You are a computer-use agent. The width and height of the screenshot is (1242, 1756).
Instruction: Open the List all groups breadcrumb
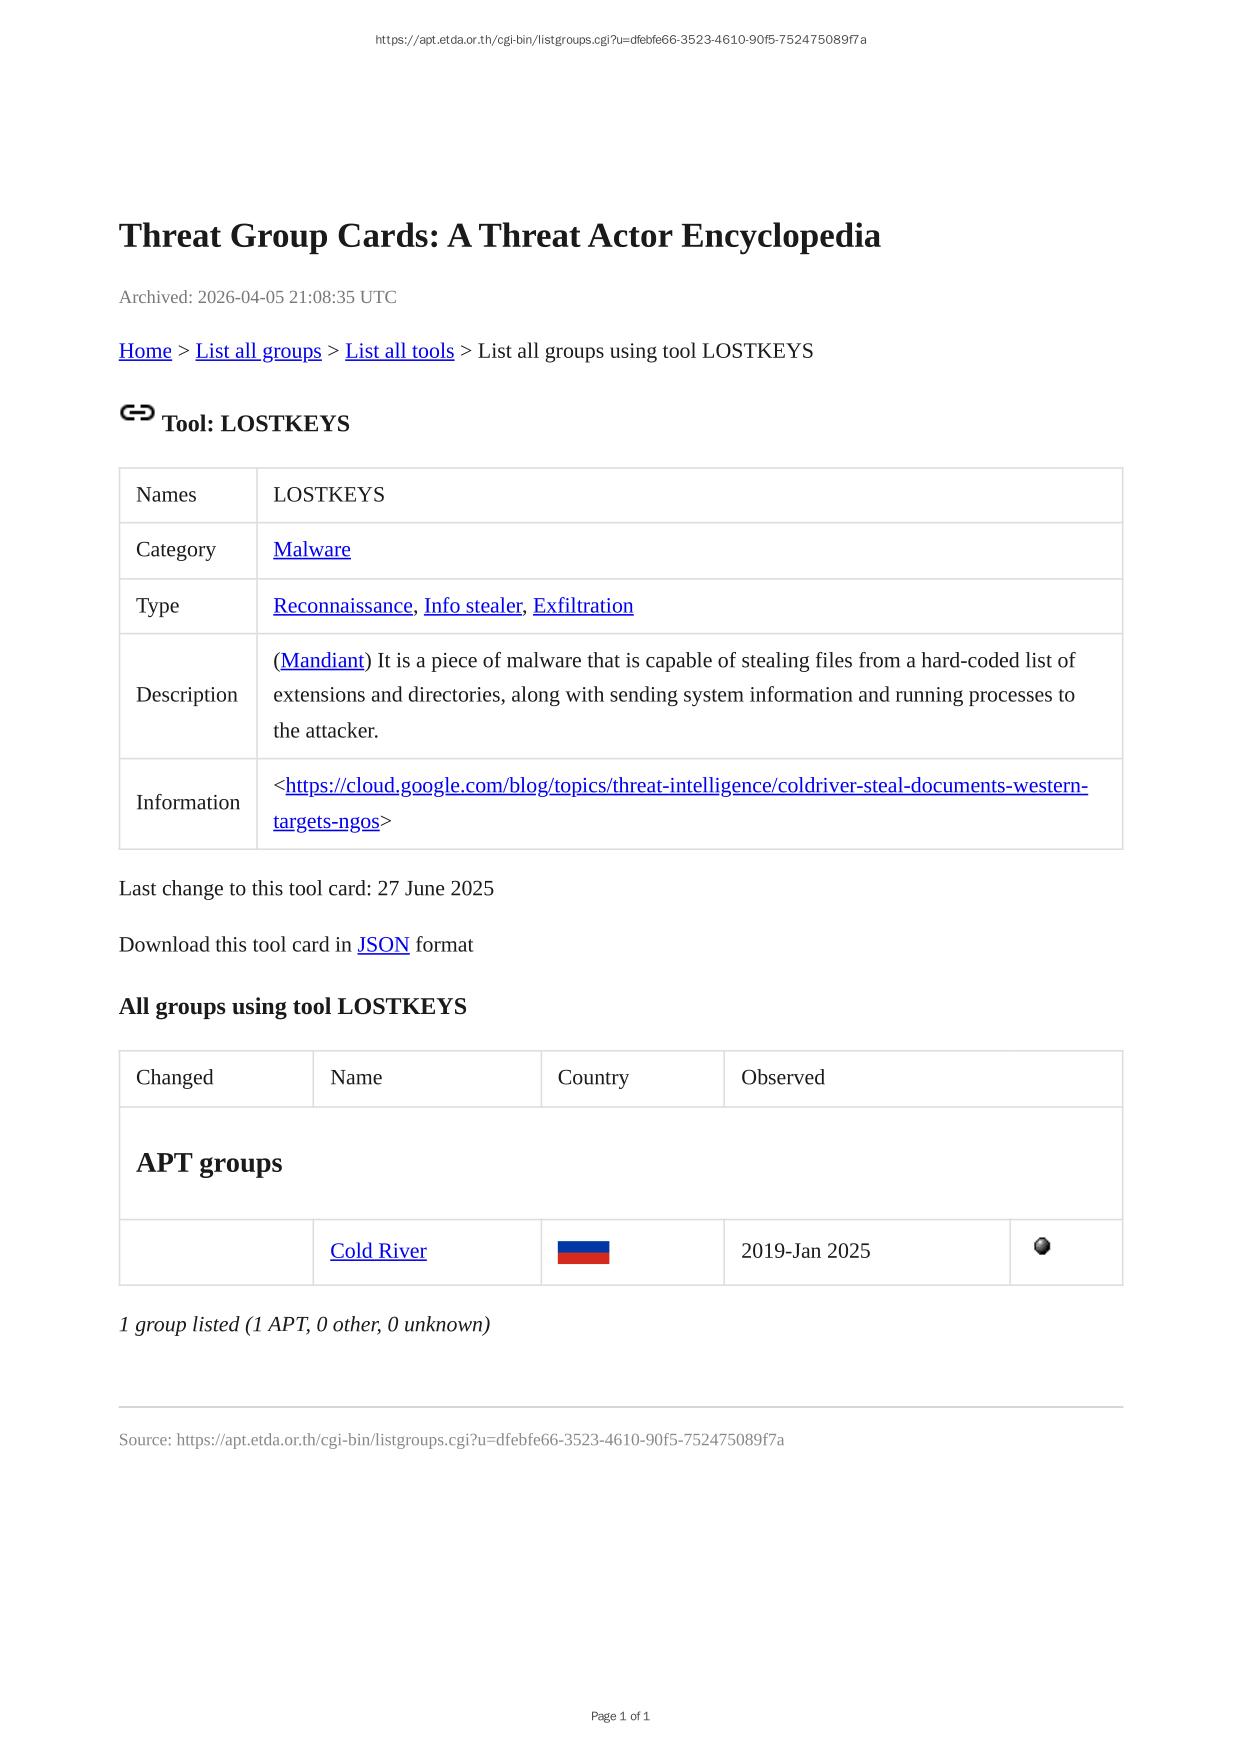(x=258, y=351)
